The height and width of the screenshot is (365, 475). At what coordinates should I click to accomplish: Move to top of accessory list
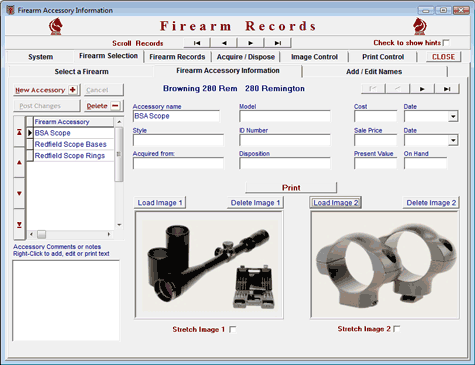point(19,132)
